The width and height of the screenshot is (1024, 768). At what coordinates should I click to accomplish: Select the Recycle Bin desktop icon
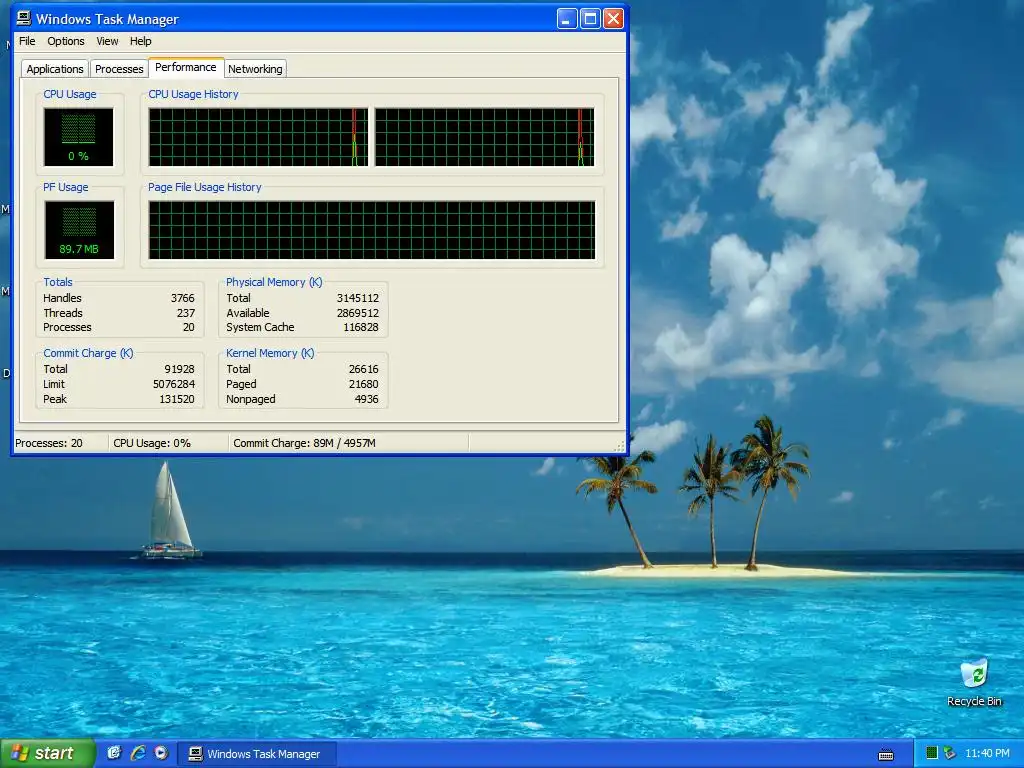tap(974, 682)
